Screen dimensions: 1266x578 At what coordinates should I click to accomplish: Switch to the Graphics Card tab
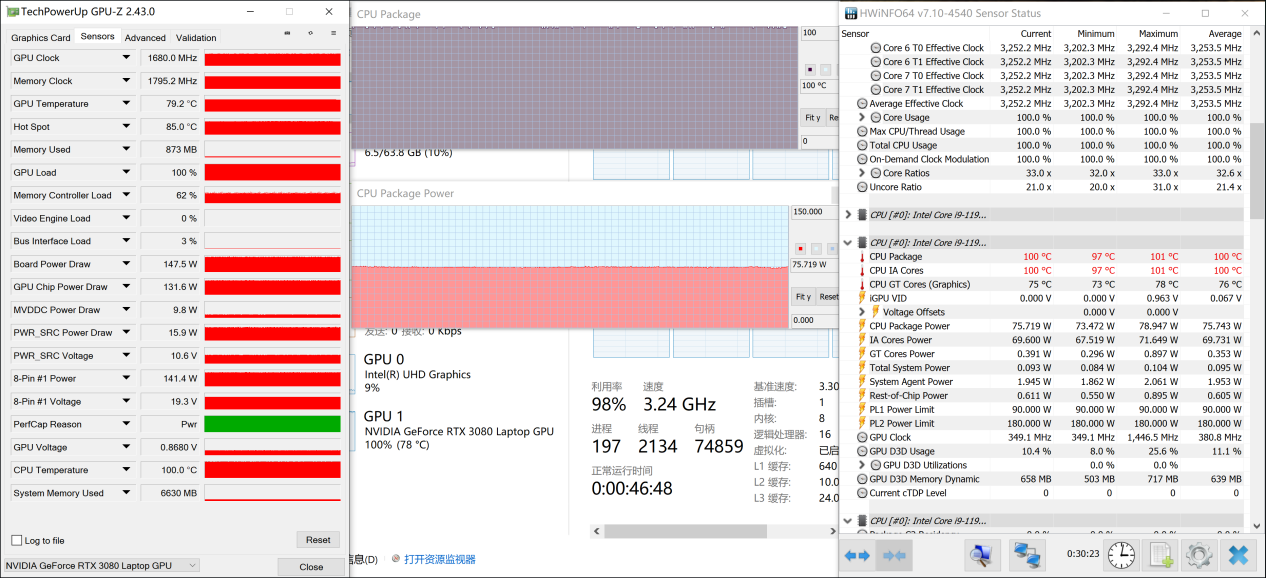pos(40,38)
